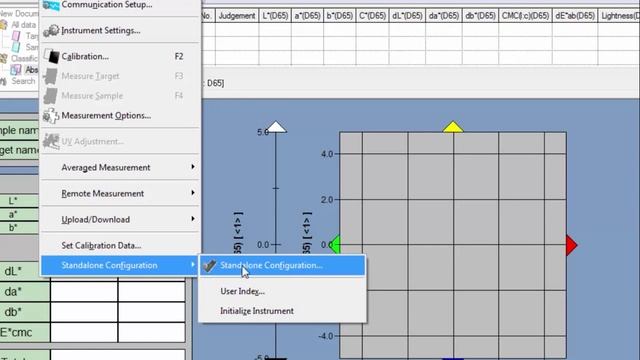Click the green a* label cell
The width and height of the screenshot is (640, 360).
tap(19, 214)
